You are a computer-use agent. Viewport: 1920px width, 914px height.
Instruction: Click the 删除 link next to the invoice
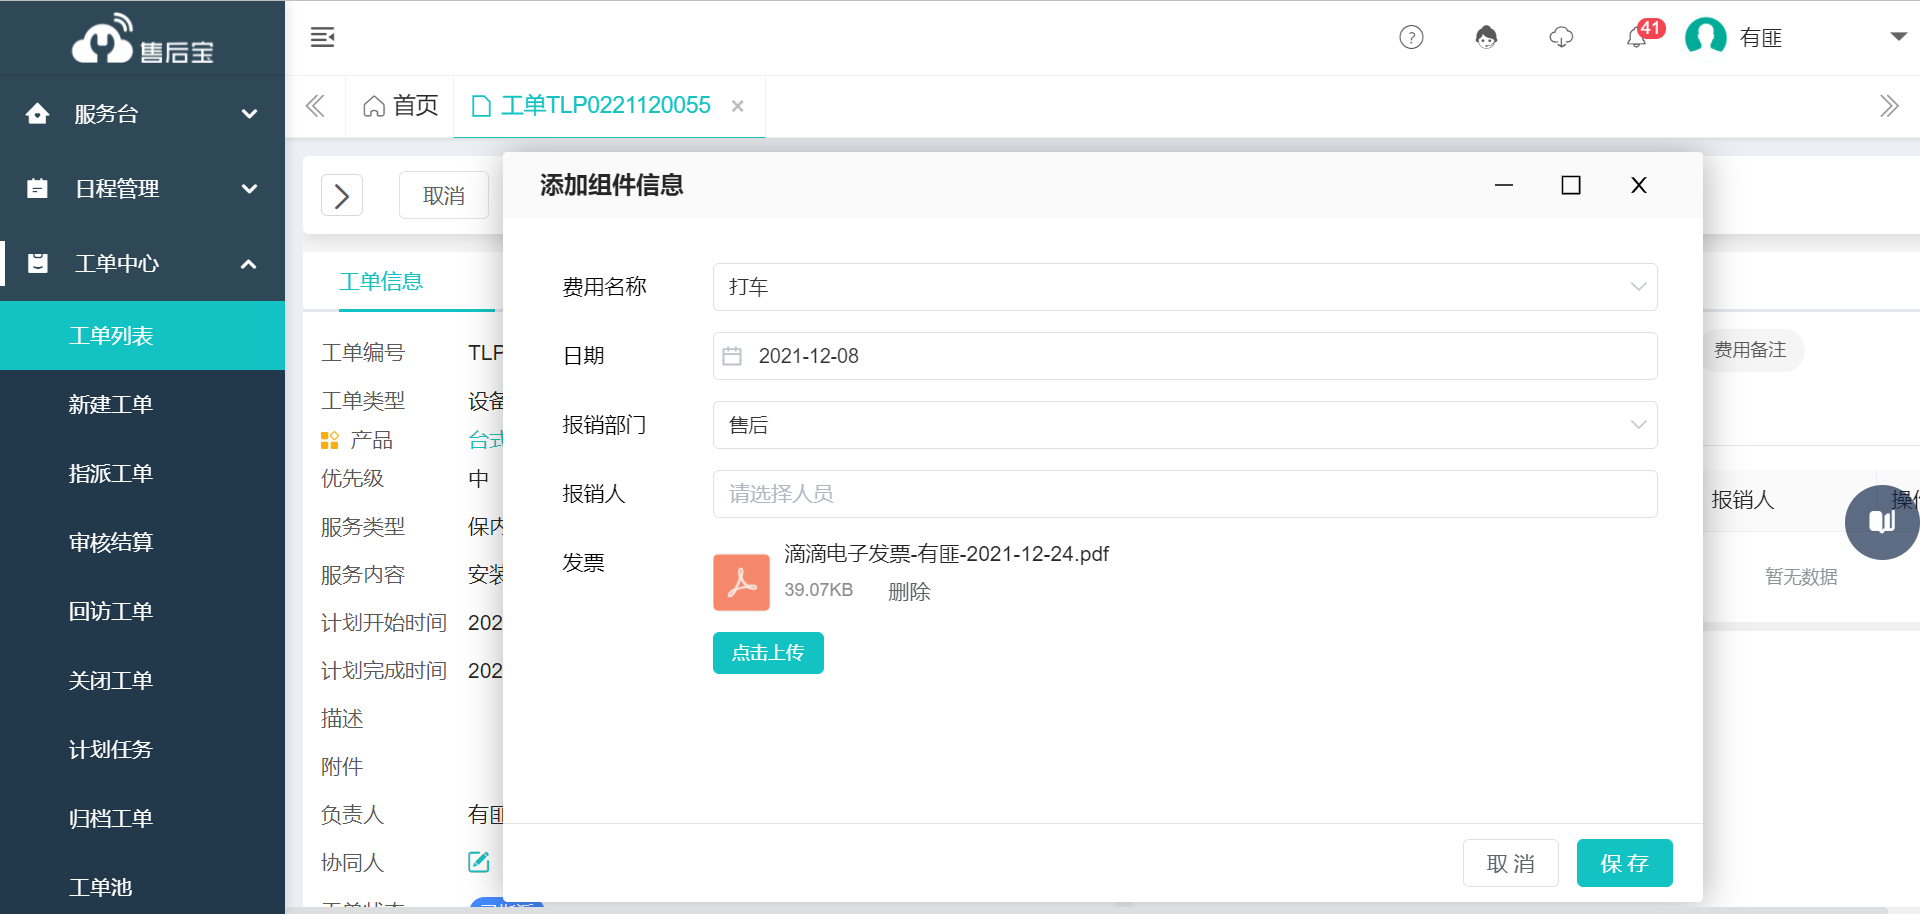[909, 591]
